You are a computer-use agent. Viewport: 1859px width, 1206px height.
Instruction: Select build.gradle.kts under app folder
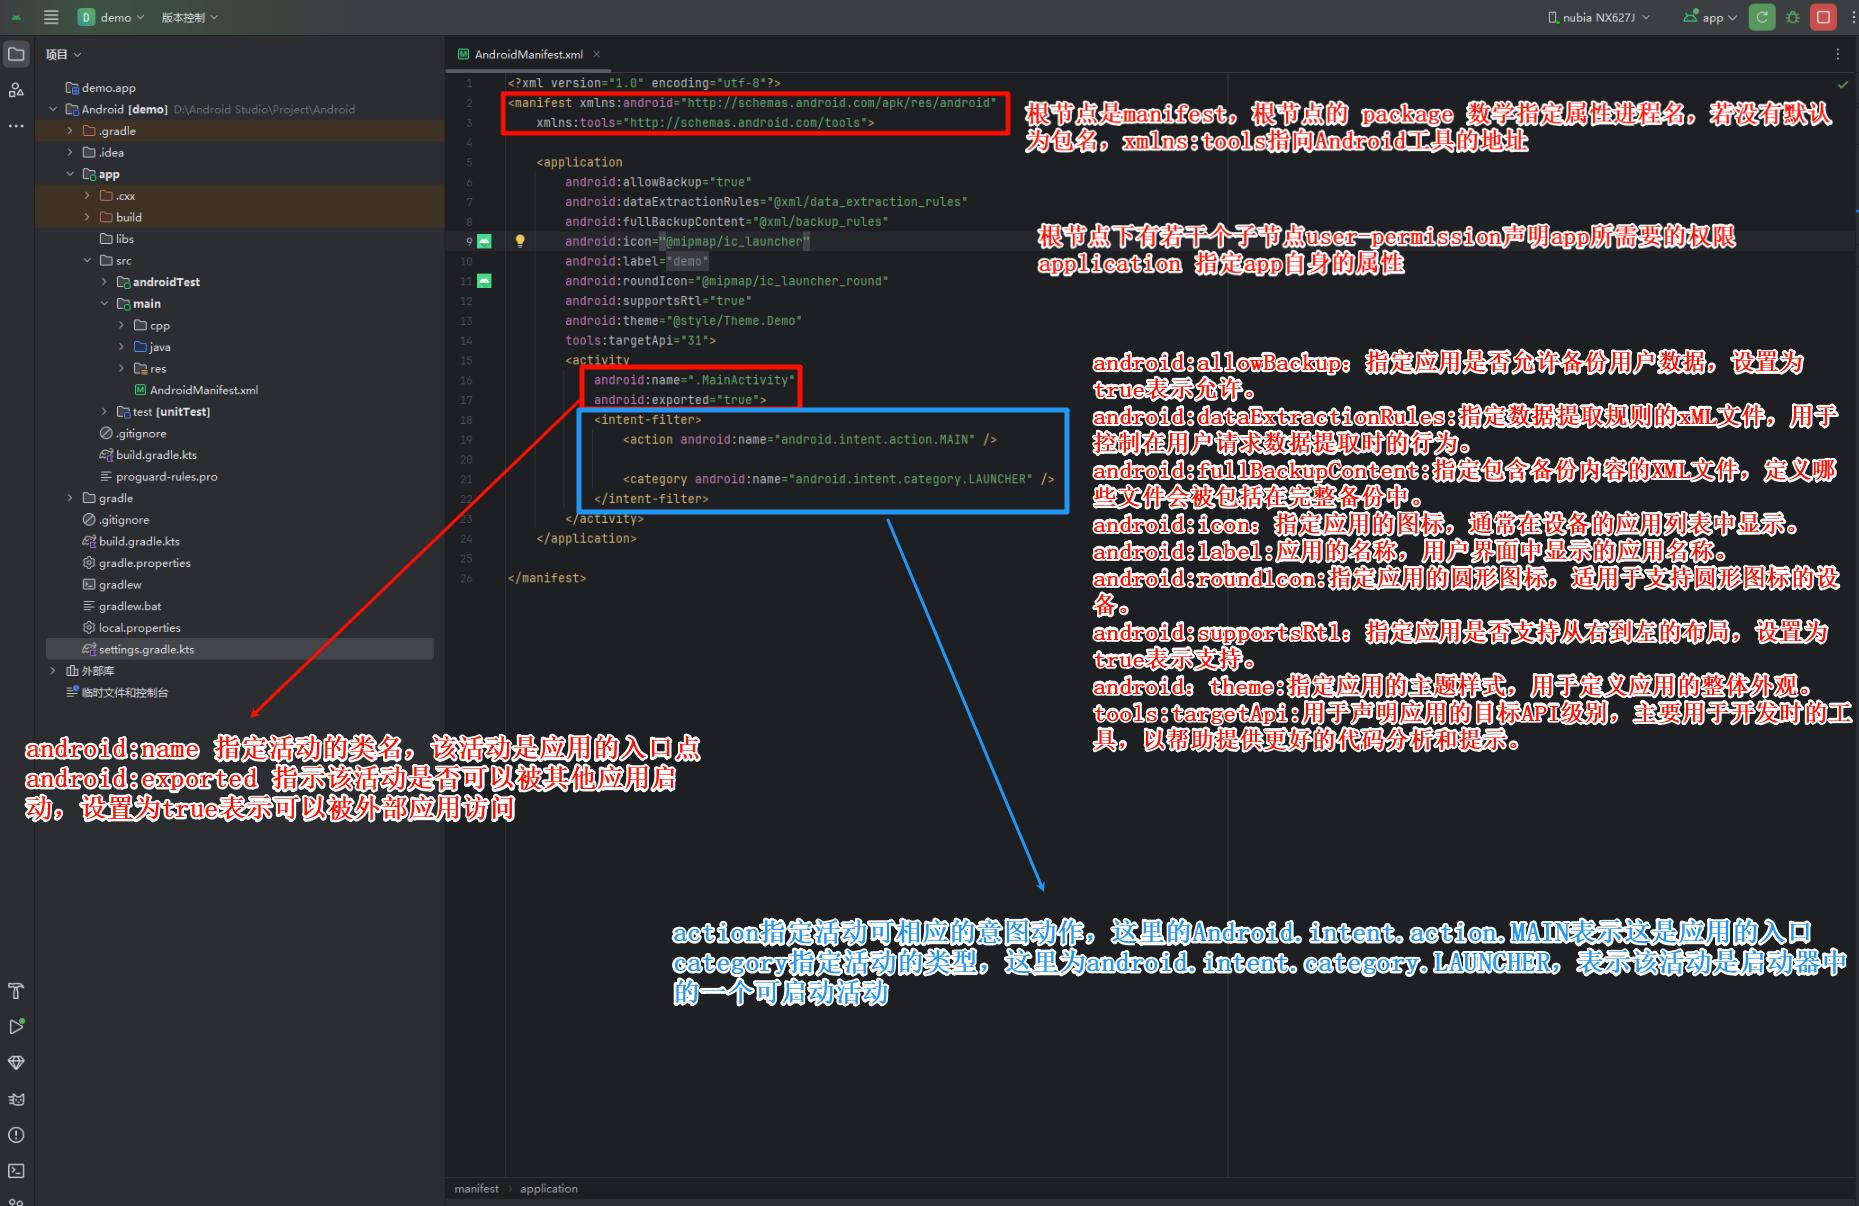point(156,455)
